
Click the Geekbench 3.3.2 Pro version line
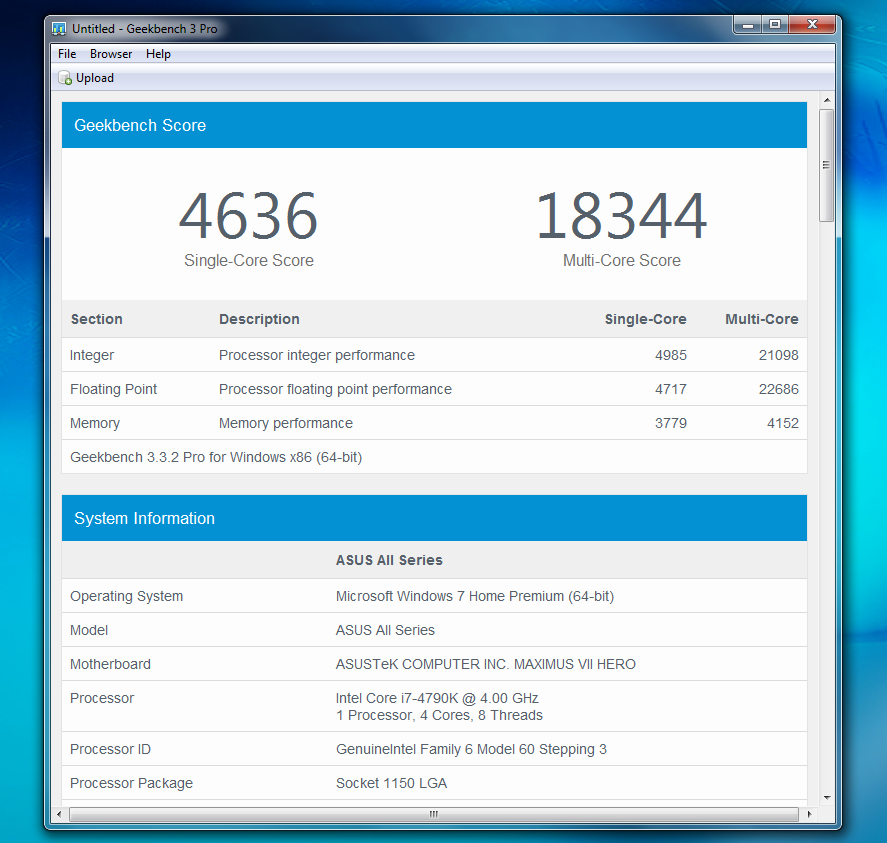click(x=216, y=457)
